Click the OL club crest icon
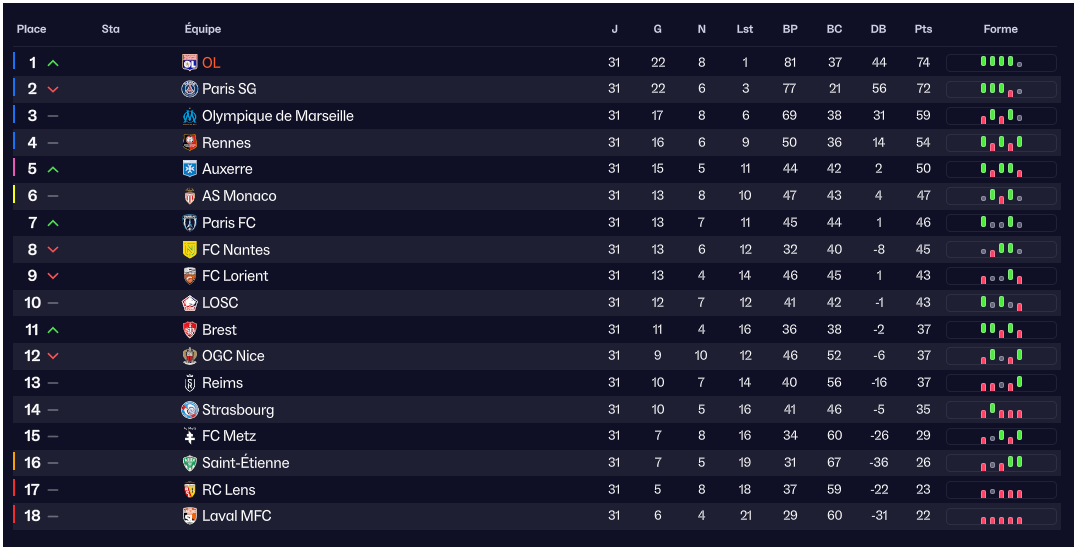The width and height of the screenshot is (1076, 549). tap(190, 62)
